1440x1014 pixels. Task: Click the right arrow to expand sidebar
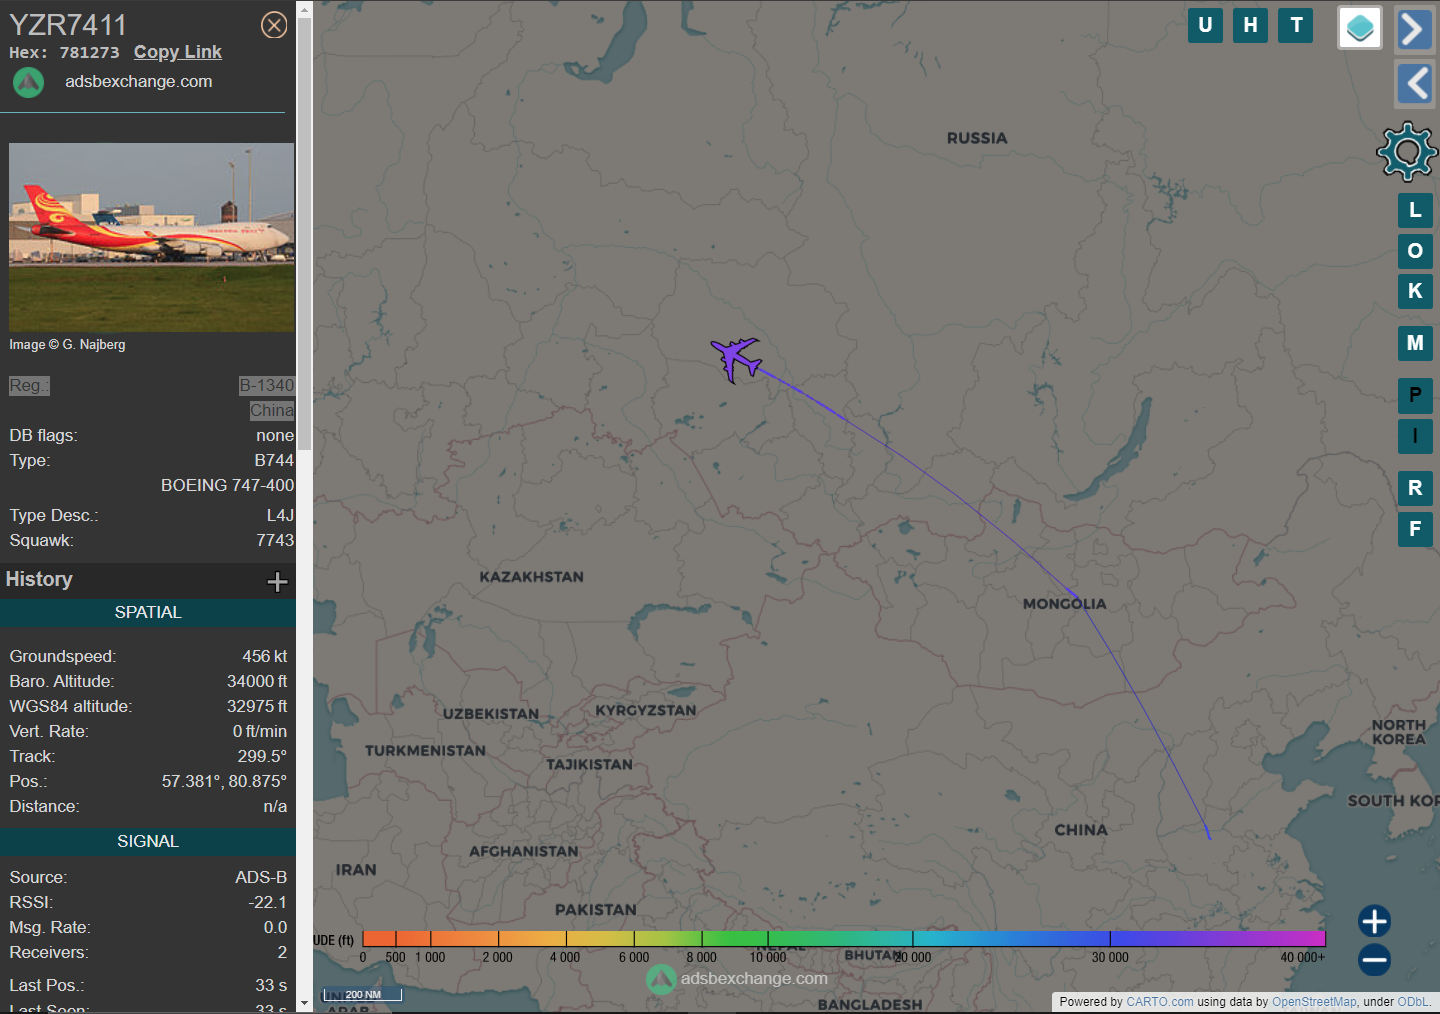pyautogui.click(x=1414, y=29)
